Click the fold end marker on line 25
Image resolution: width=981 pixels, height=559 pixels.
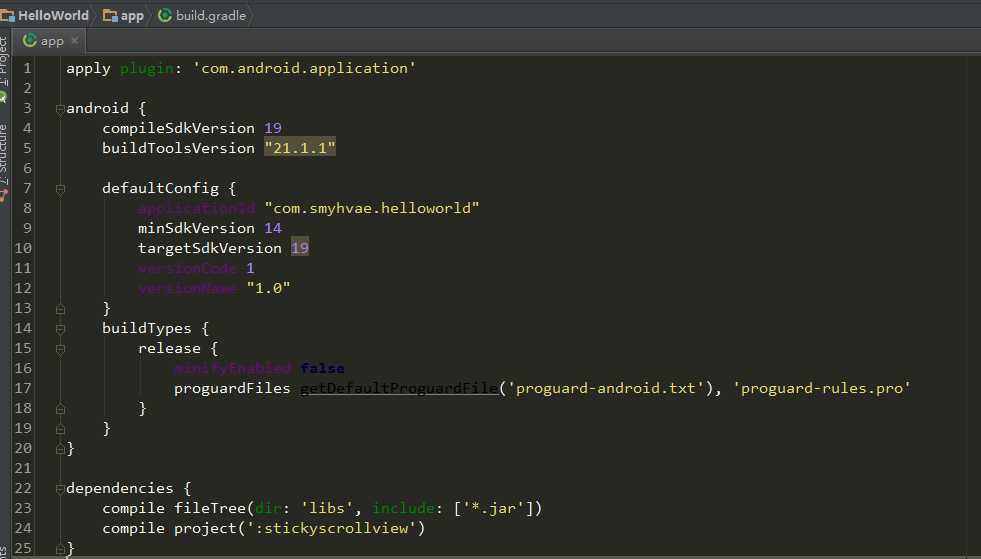pos(60,549)
